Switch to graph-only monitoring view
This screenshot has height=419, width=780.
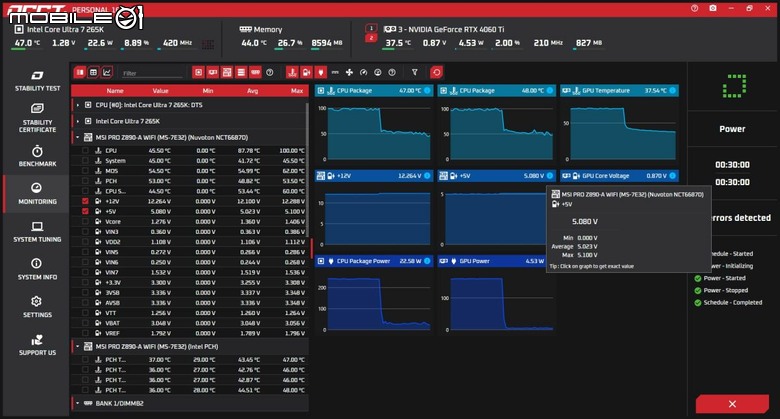click(x=106, y=73)
